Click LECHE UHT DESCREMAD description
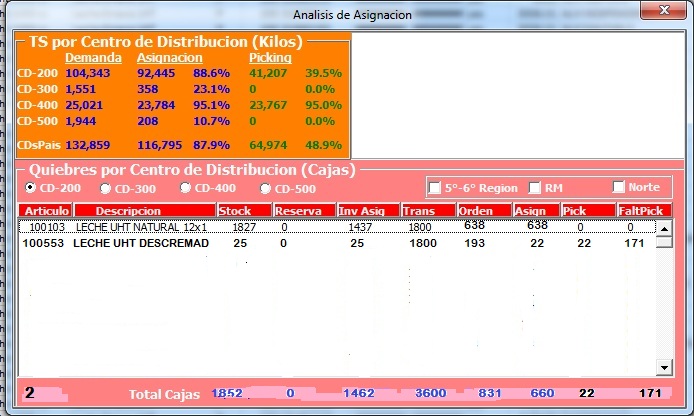 (x=141, y=243)
